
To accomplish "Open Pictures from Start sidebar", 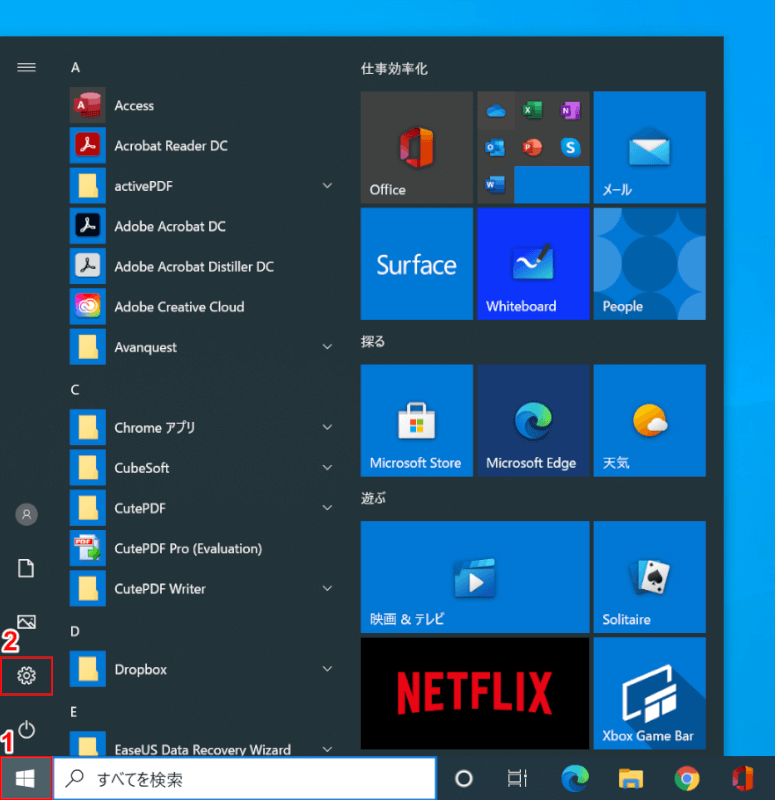I will pyautogui.click(x=27, y=622).
